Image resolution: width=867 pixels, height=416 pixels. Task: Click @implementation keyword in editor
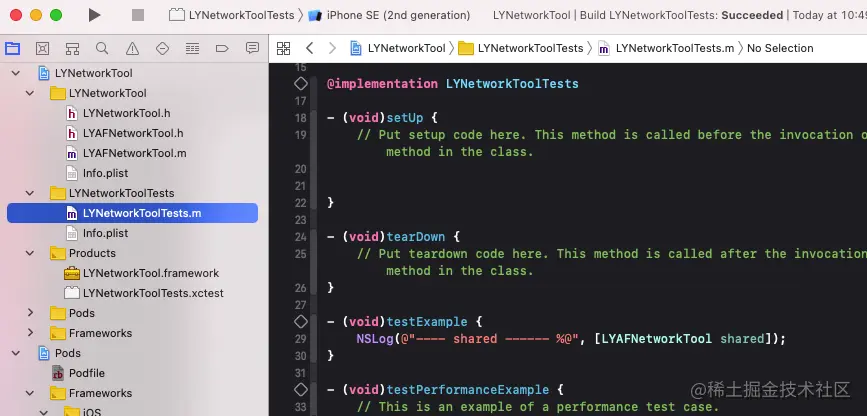383,84
